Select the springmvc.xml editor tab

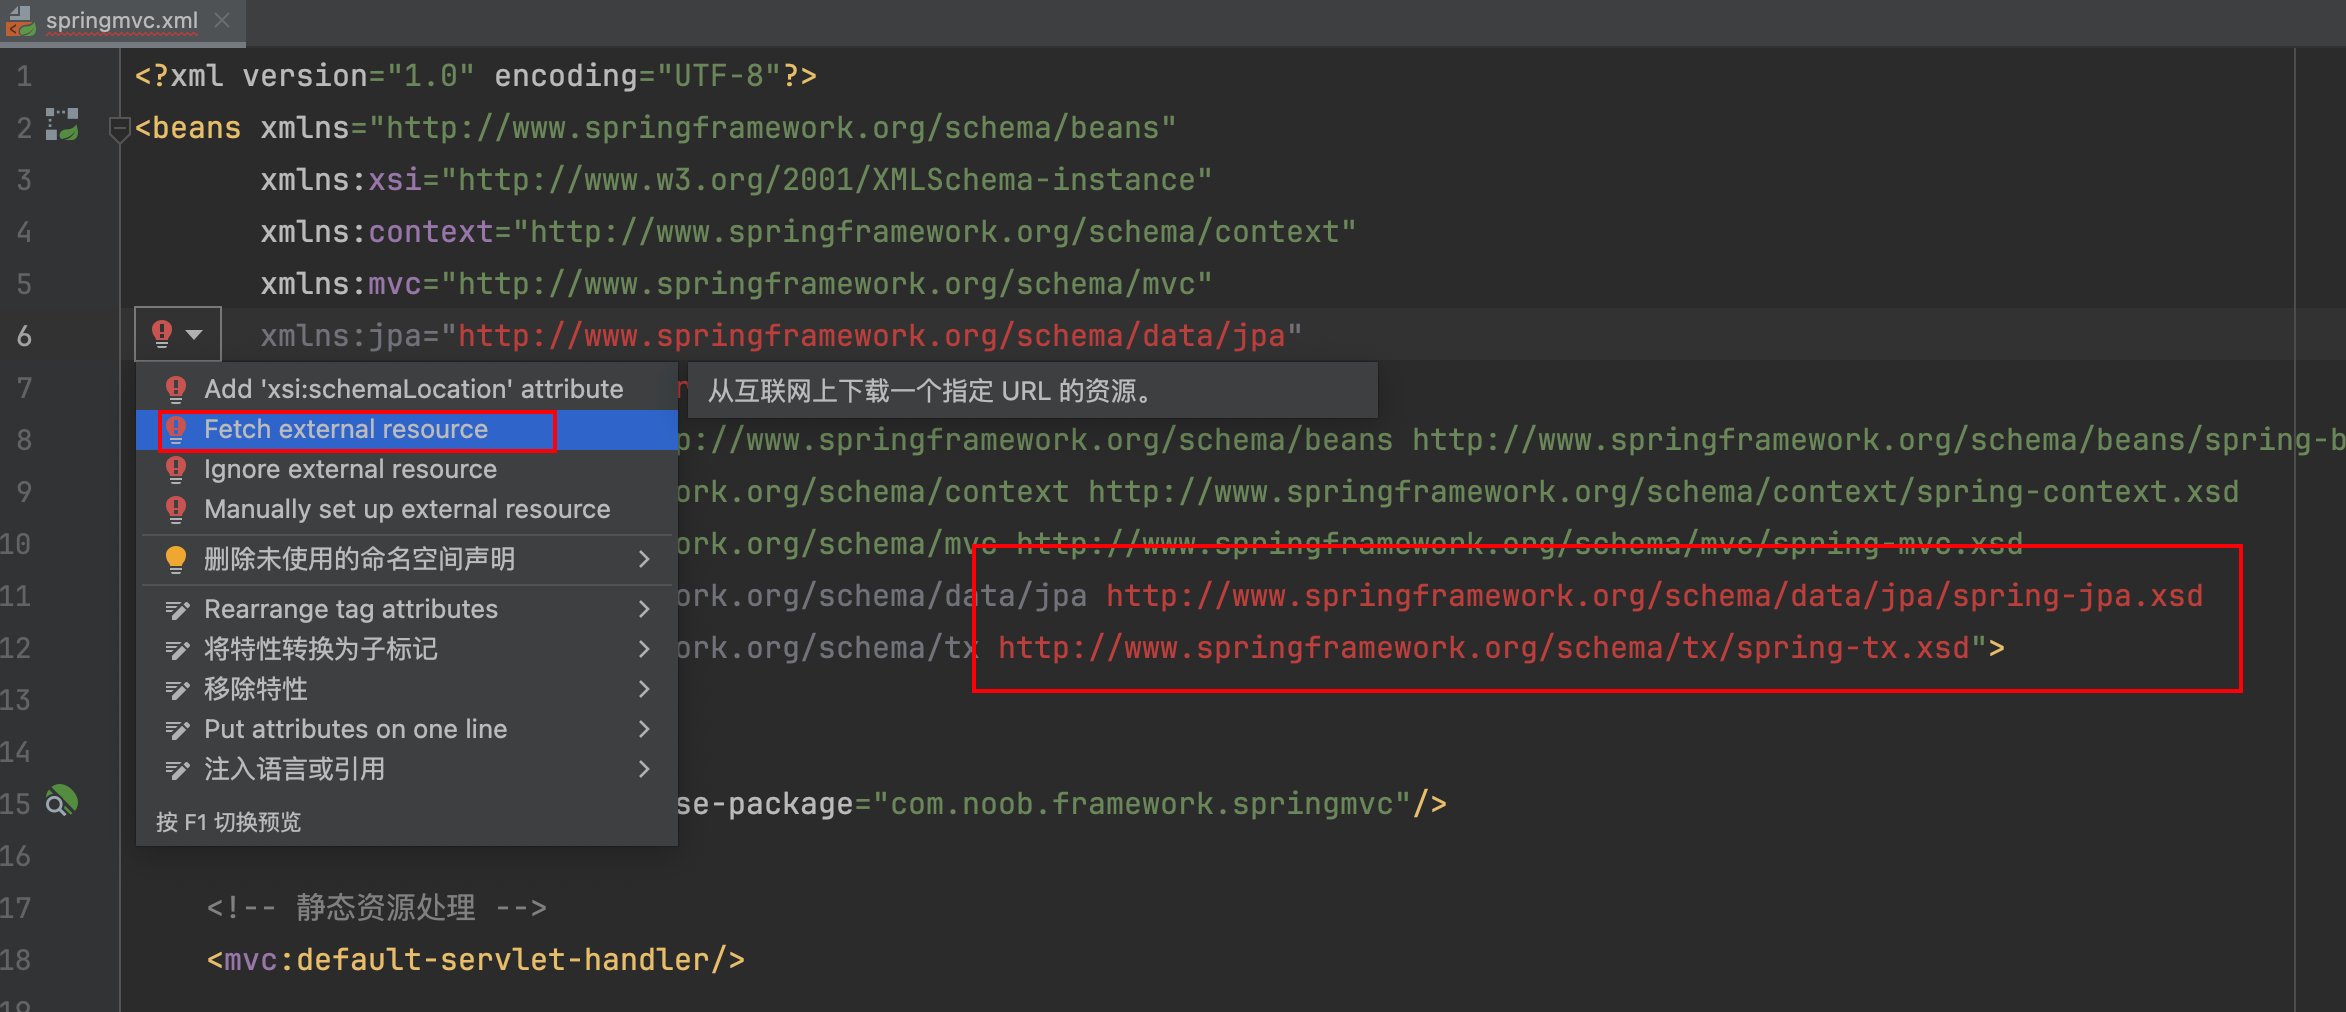pos(121,21)
